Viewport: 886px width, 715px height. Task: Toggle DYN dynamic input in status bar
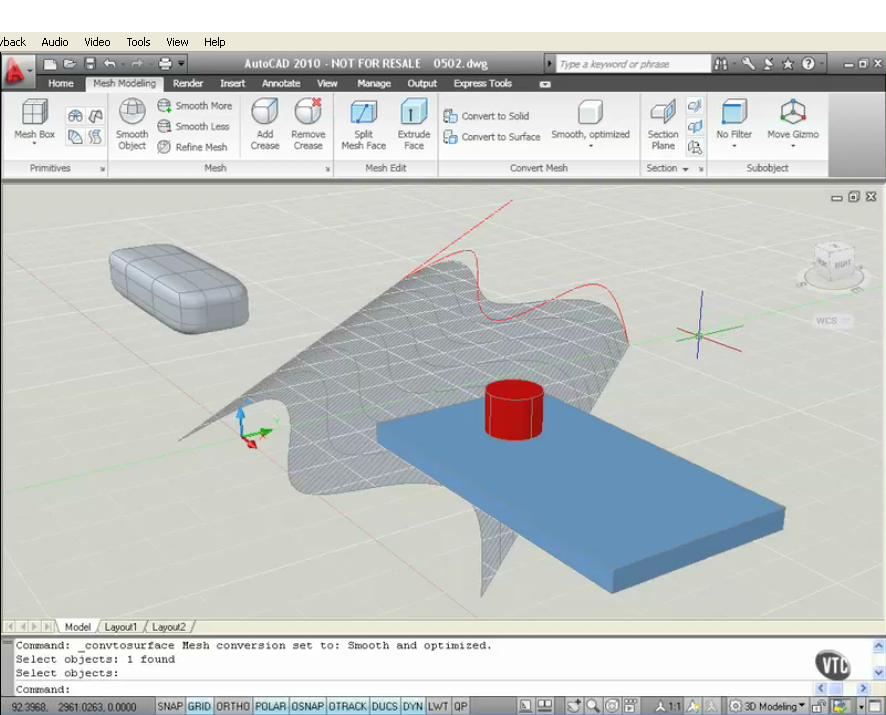(413, 707)
